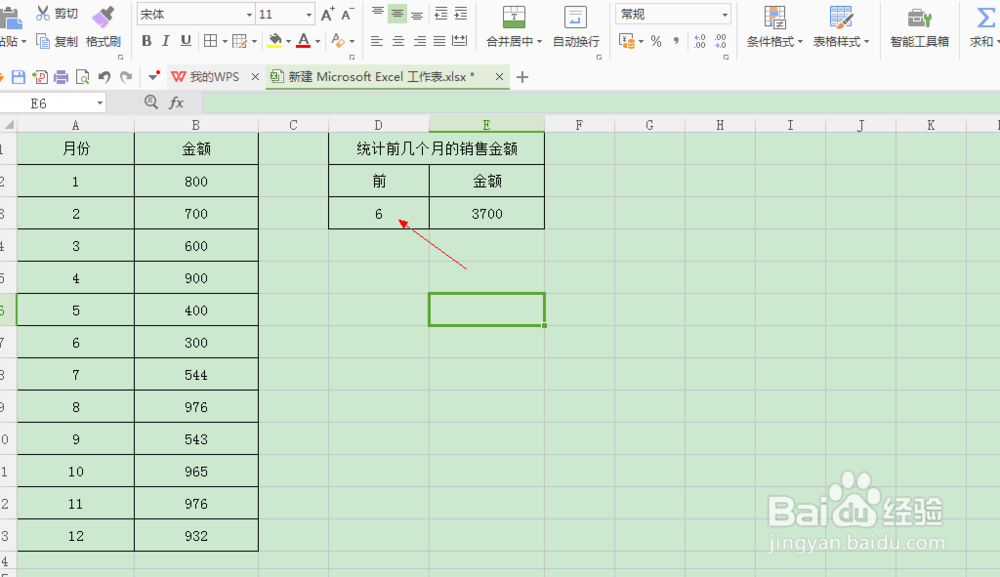Image resolution: width=1000 pixels, height=577 pixels.
Task: Select the Format Painter (格式刷) tool
Action: point(103,27)
